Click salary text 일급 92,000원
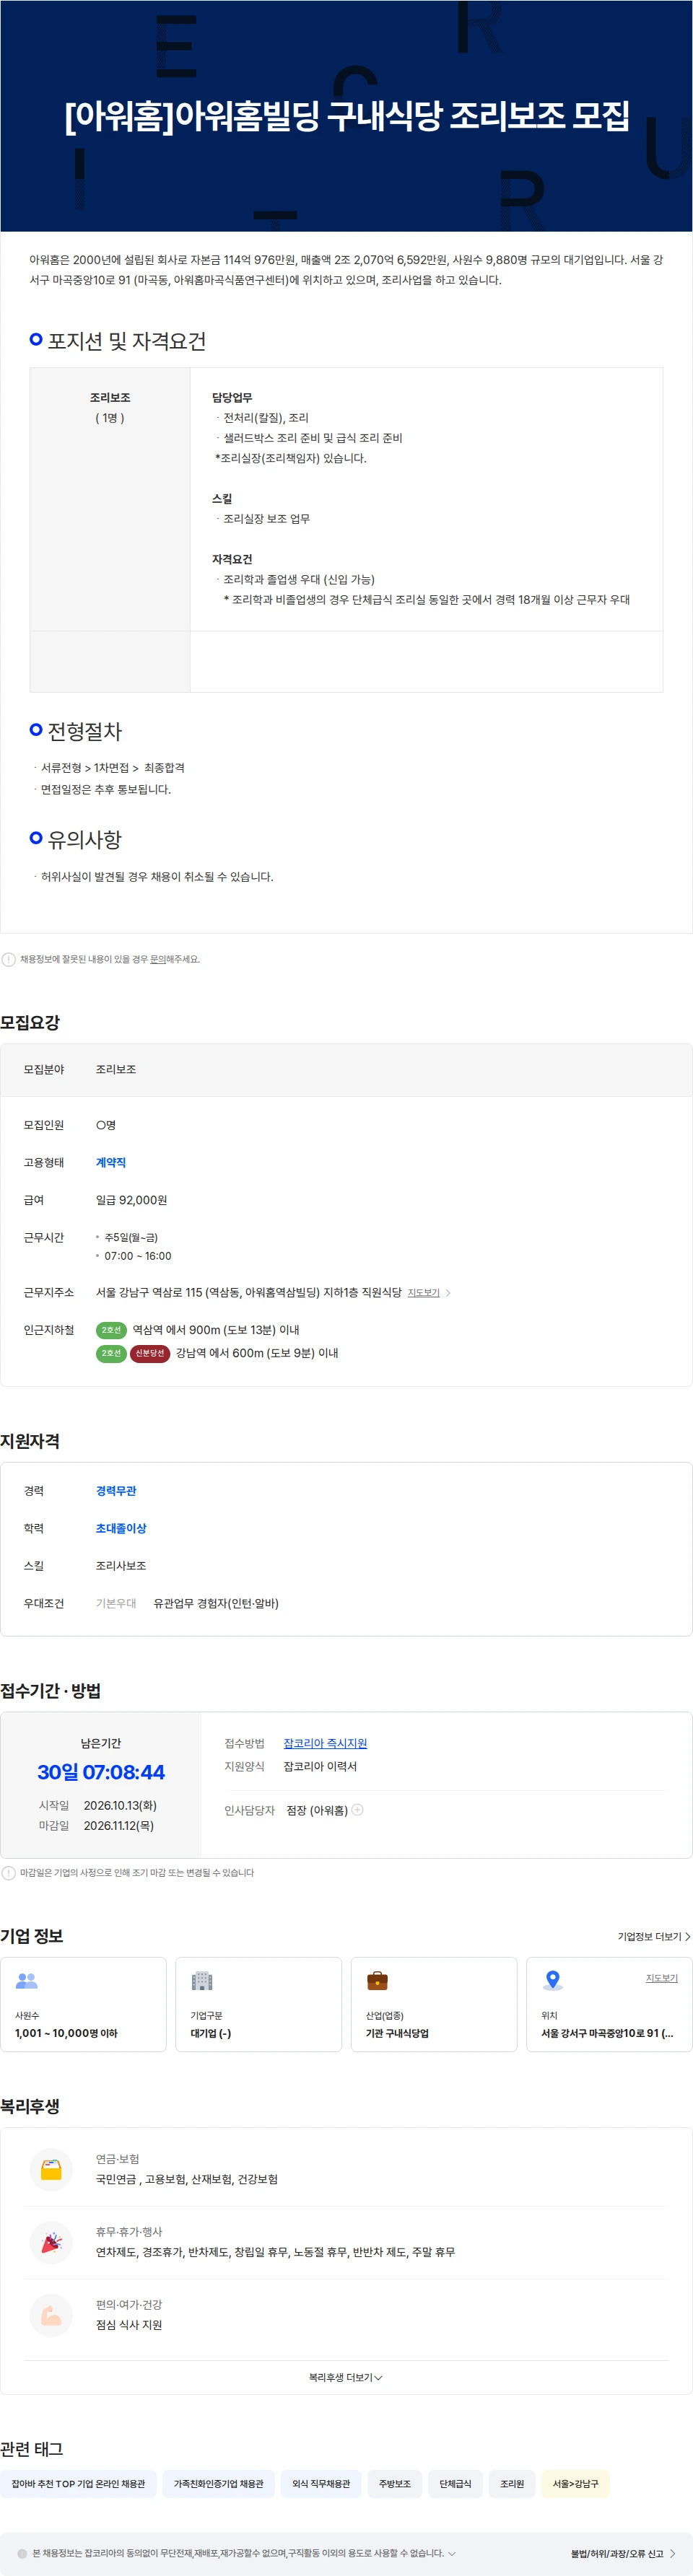The image size is (693, 2576). (131, 1200)
